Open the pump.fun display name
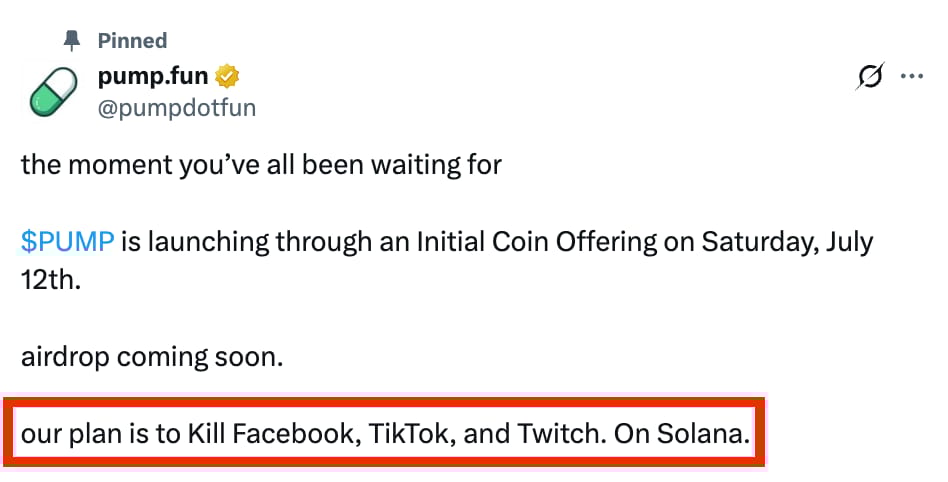948x482 pixels. click(153, 76)
